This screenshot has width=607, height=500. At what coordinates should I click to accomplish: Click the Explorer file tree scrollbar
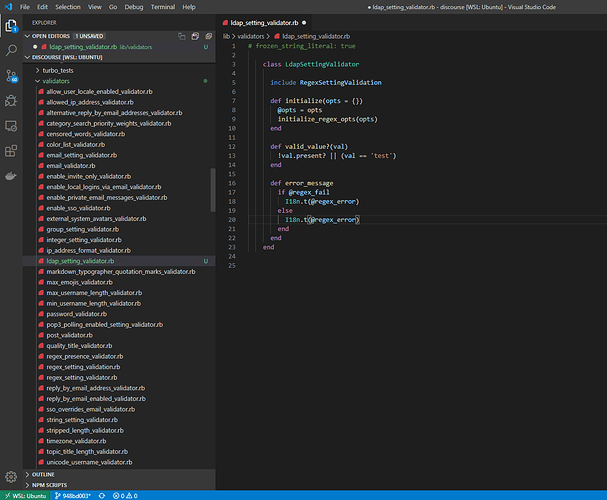pyautogui.click(x=213, y=190)
